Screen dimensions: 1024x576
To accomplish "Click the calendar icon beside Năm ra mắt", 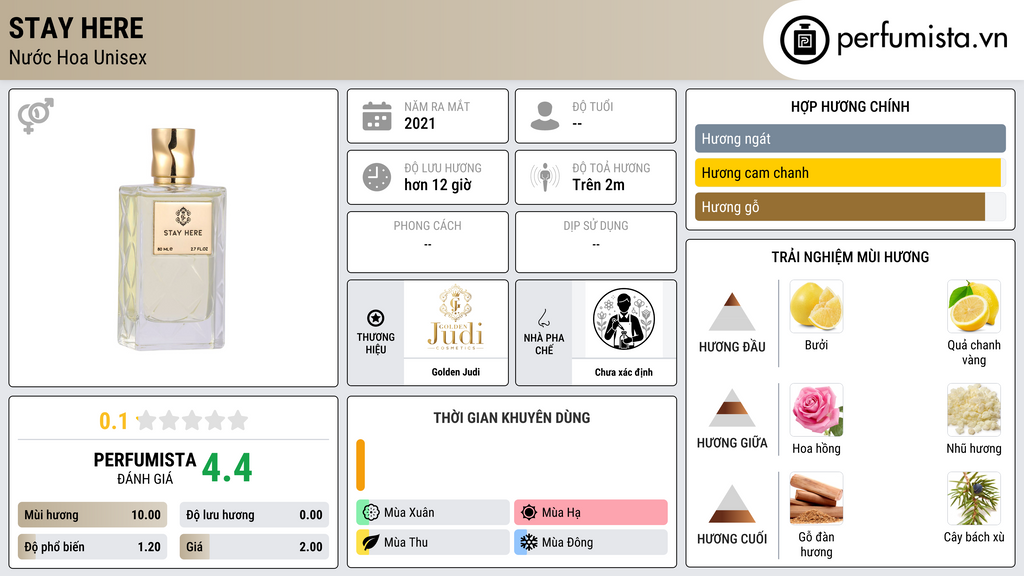I will click(x=377, y=116).
